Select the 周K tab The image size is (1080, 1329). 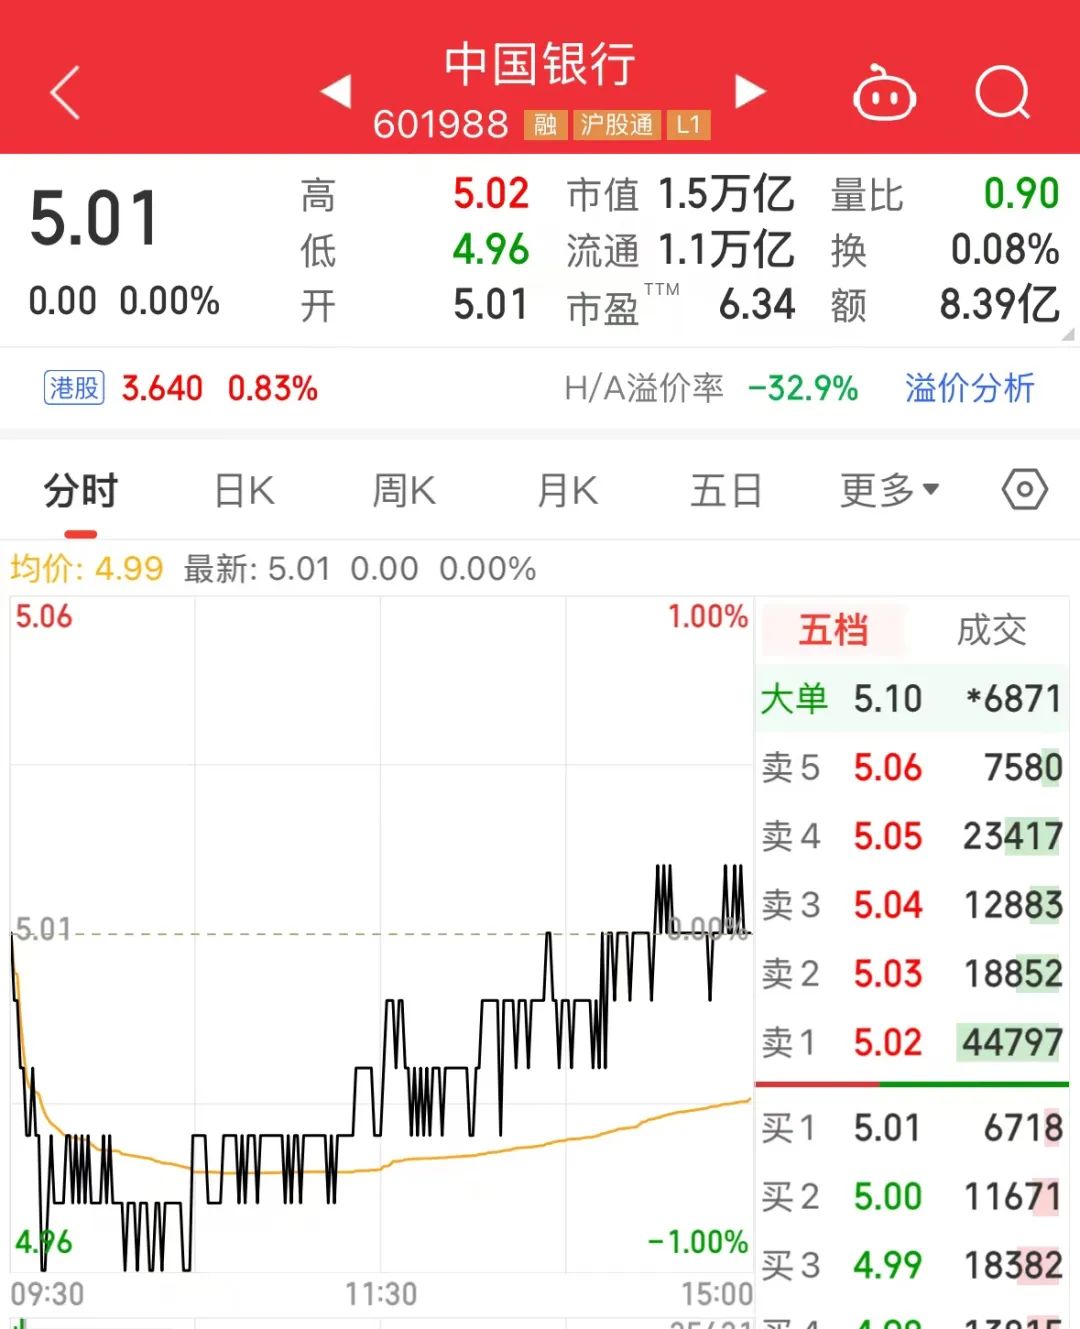coord(404,491)
